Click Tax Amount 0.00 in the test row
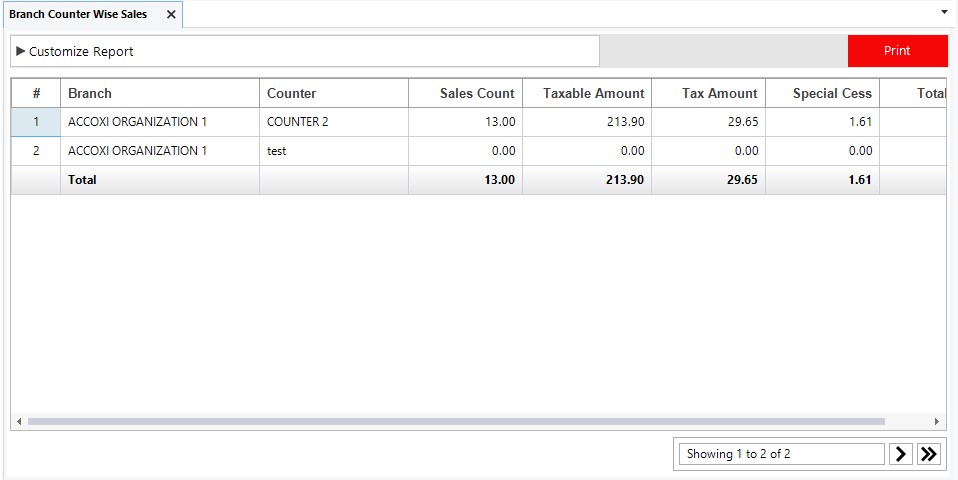Screen dimensions: 958x480 pos(709,151)
